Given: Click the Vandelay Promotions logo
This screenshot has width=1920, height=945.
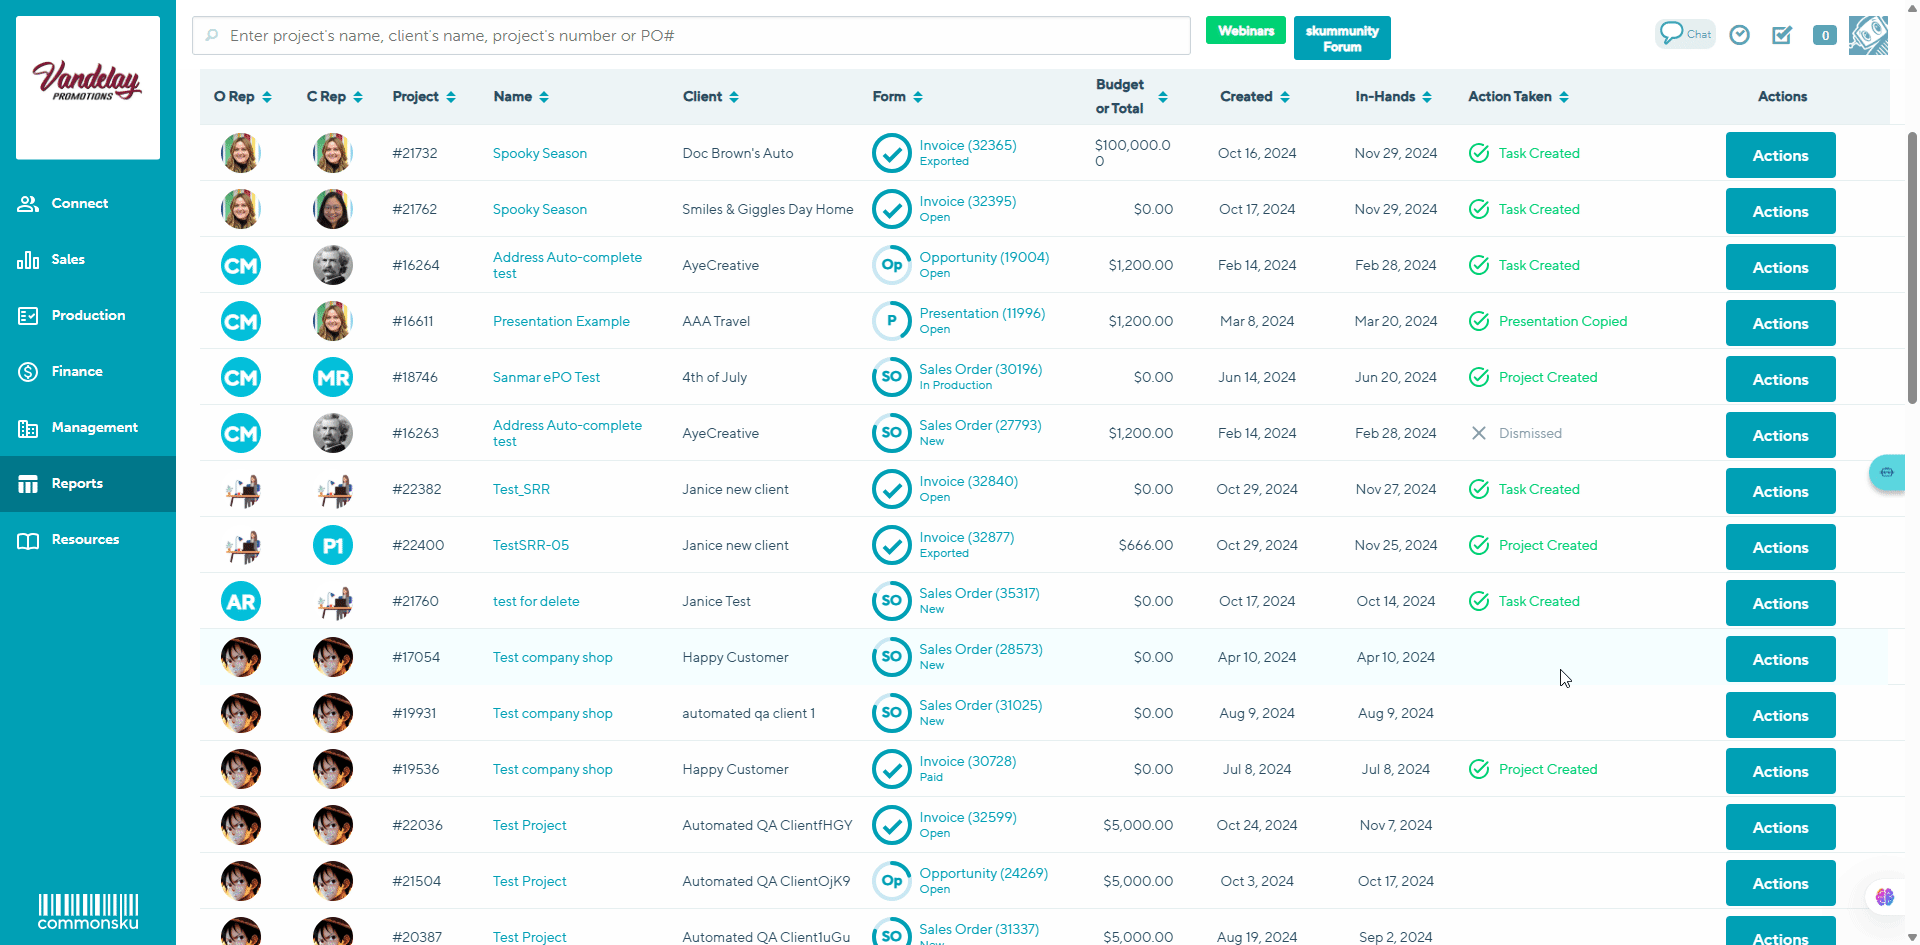Looking at the screenshot, I should point(88,87).
